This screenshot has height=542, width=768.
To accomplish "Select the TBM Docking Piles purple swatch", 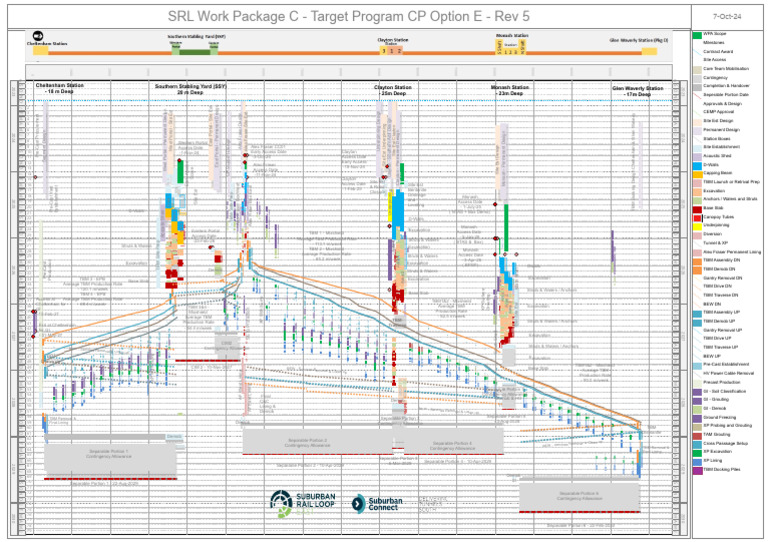I will pos(697,470).
